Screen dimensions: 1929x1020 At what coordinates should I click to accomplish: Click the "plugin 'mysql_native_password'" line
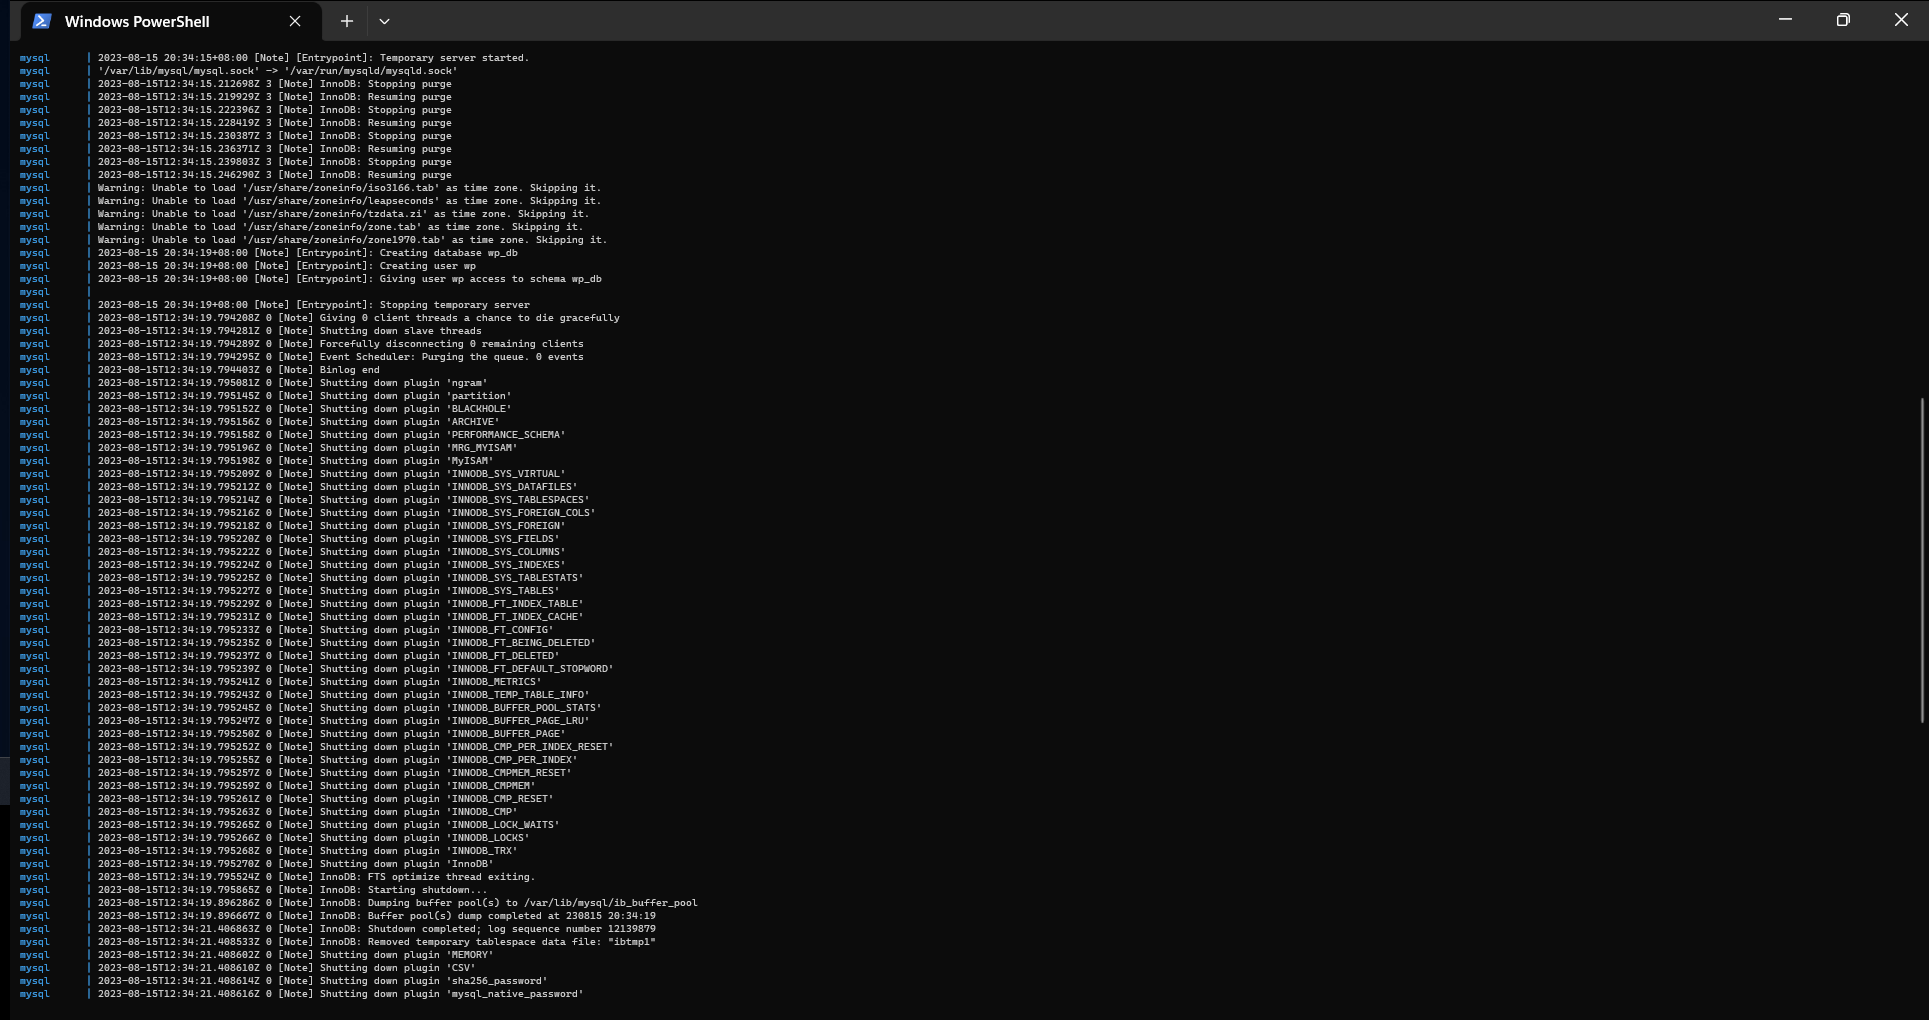pyautogui.click(x=340, y=994)
